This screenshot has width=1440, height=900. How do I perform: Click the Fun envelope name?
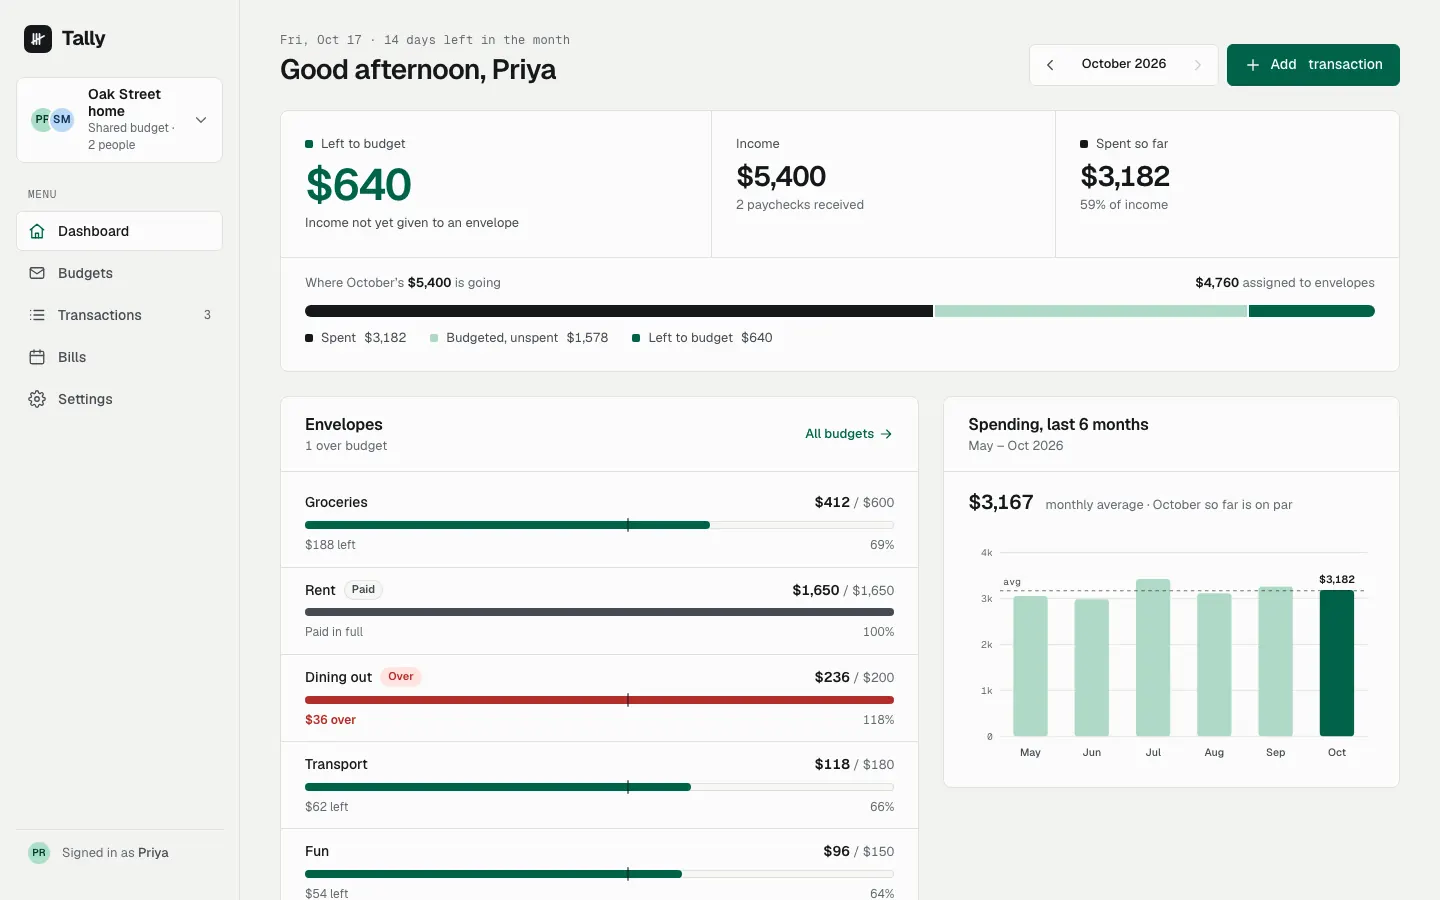(x=317, y=851)
